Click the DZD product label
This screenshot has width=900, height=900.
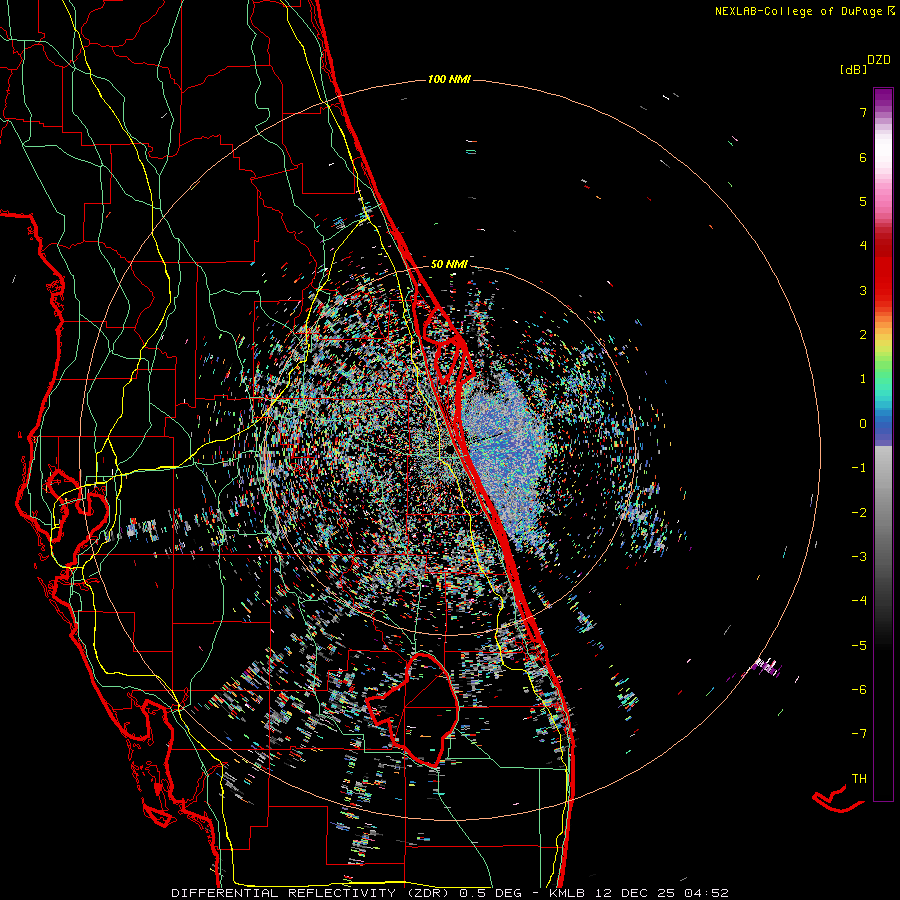point(879,60)
